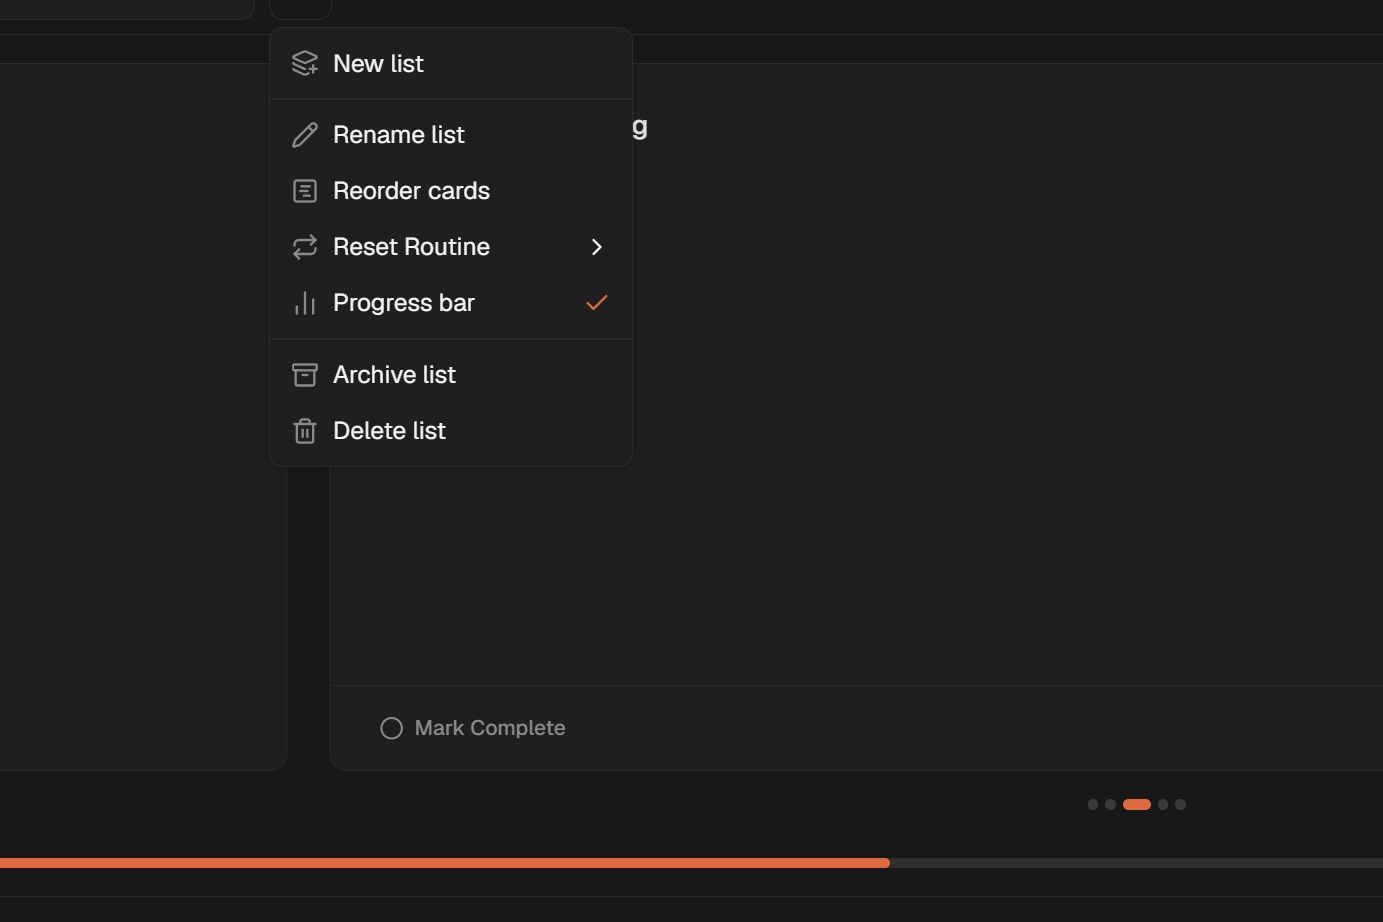Viewport: 1383px width, 922px height.
Task: Select Archive list in the menu
Action: 451,375
